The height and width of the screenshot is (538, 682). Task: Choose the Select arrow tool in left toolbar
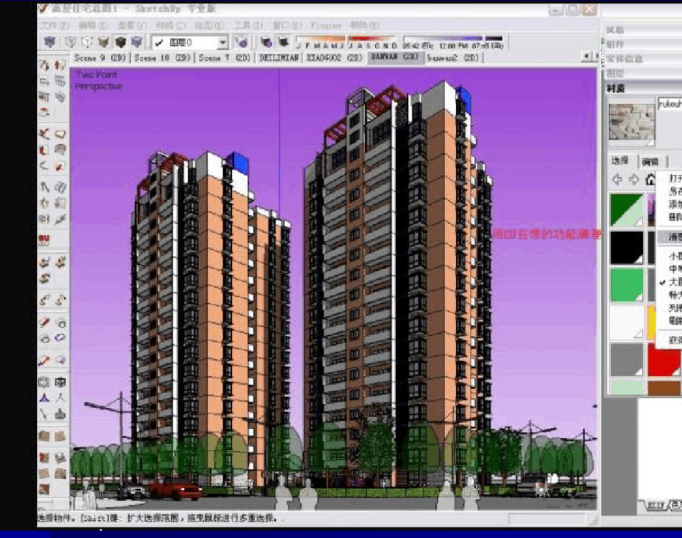[x=44, y=65]
